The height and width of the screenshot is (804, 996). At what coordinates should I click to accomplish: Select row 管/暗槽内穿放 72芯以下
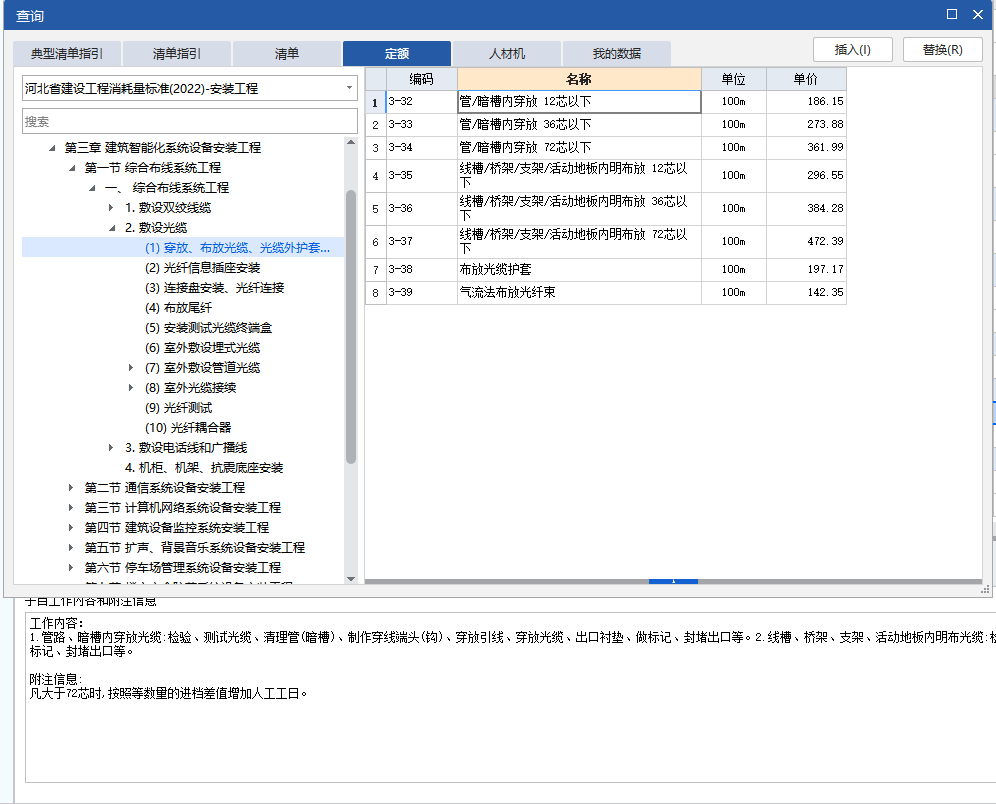tap(579, 147)
